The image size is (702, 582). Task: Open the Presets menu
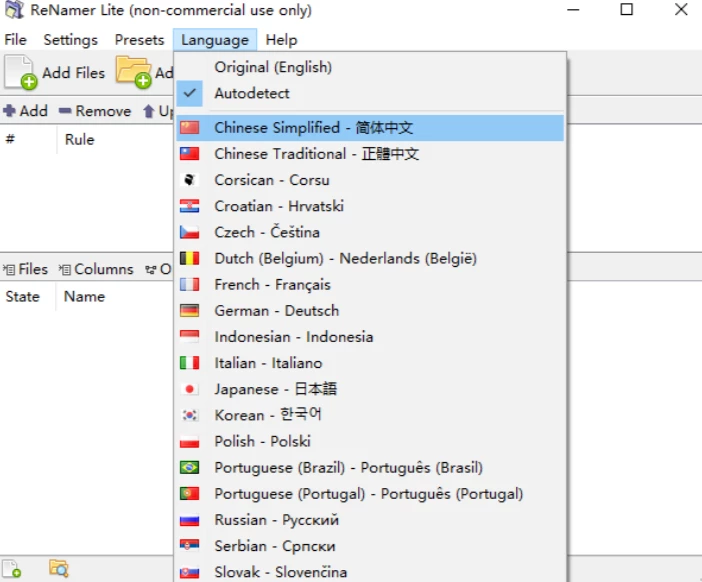coord(139,40)
